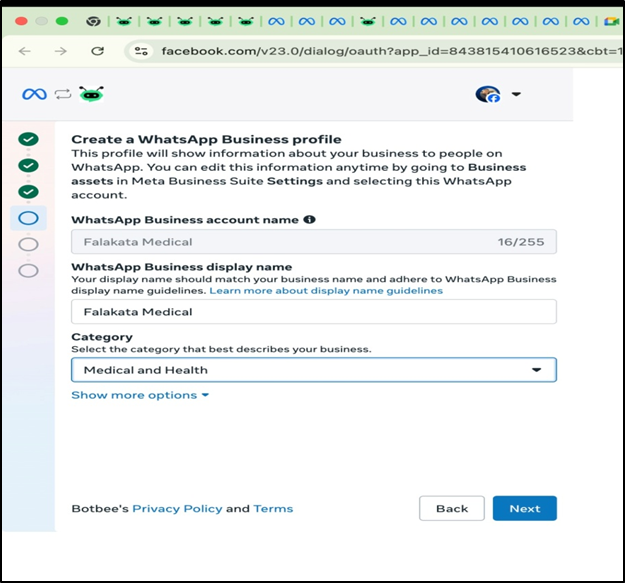
Task: Click the browser back arrow
Action: tap(25, 51)
